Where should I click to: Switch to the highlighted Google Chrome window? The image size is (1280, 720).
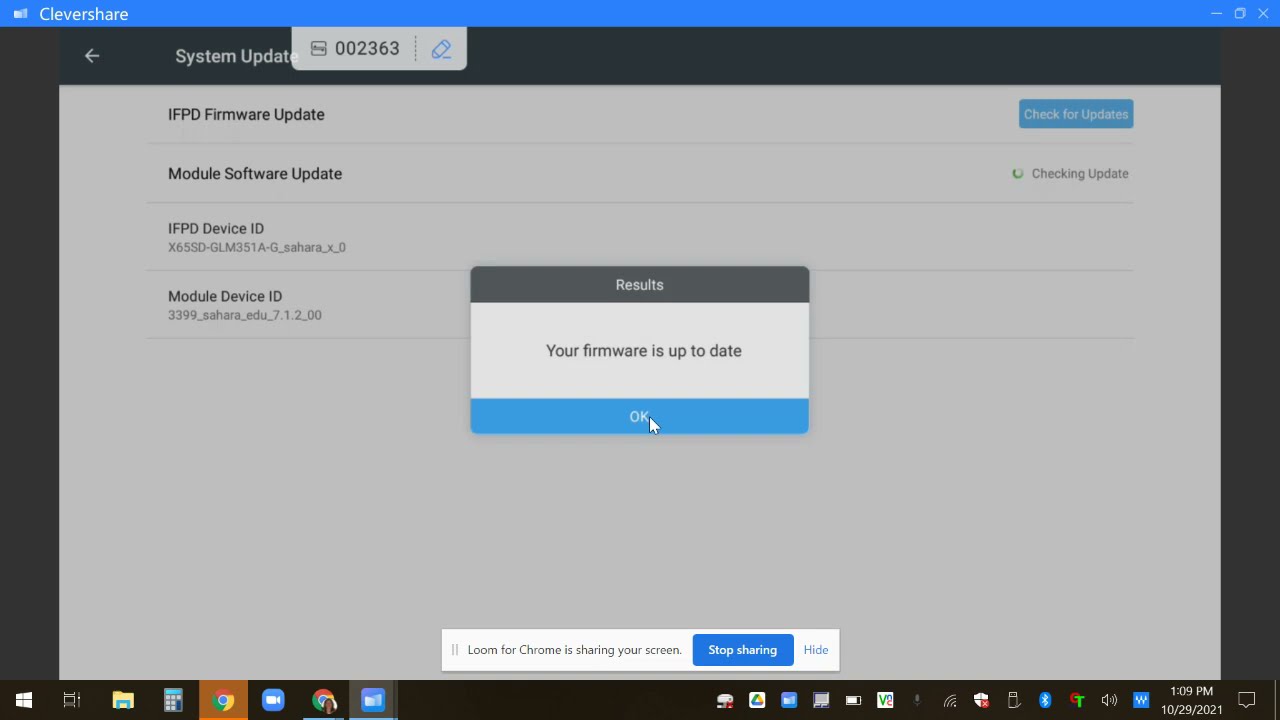coord(223,700)
